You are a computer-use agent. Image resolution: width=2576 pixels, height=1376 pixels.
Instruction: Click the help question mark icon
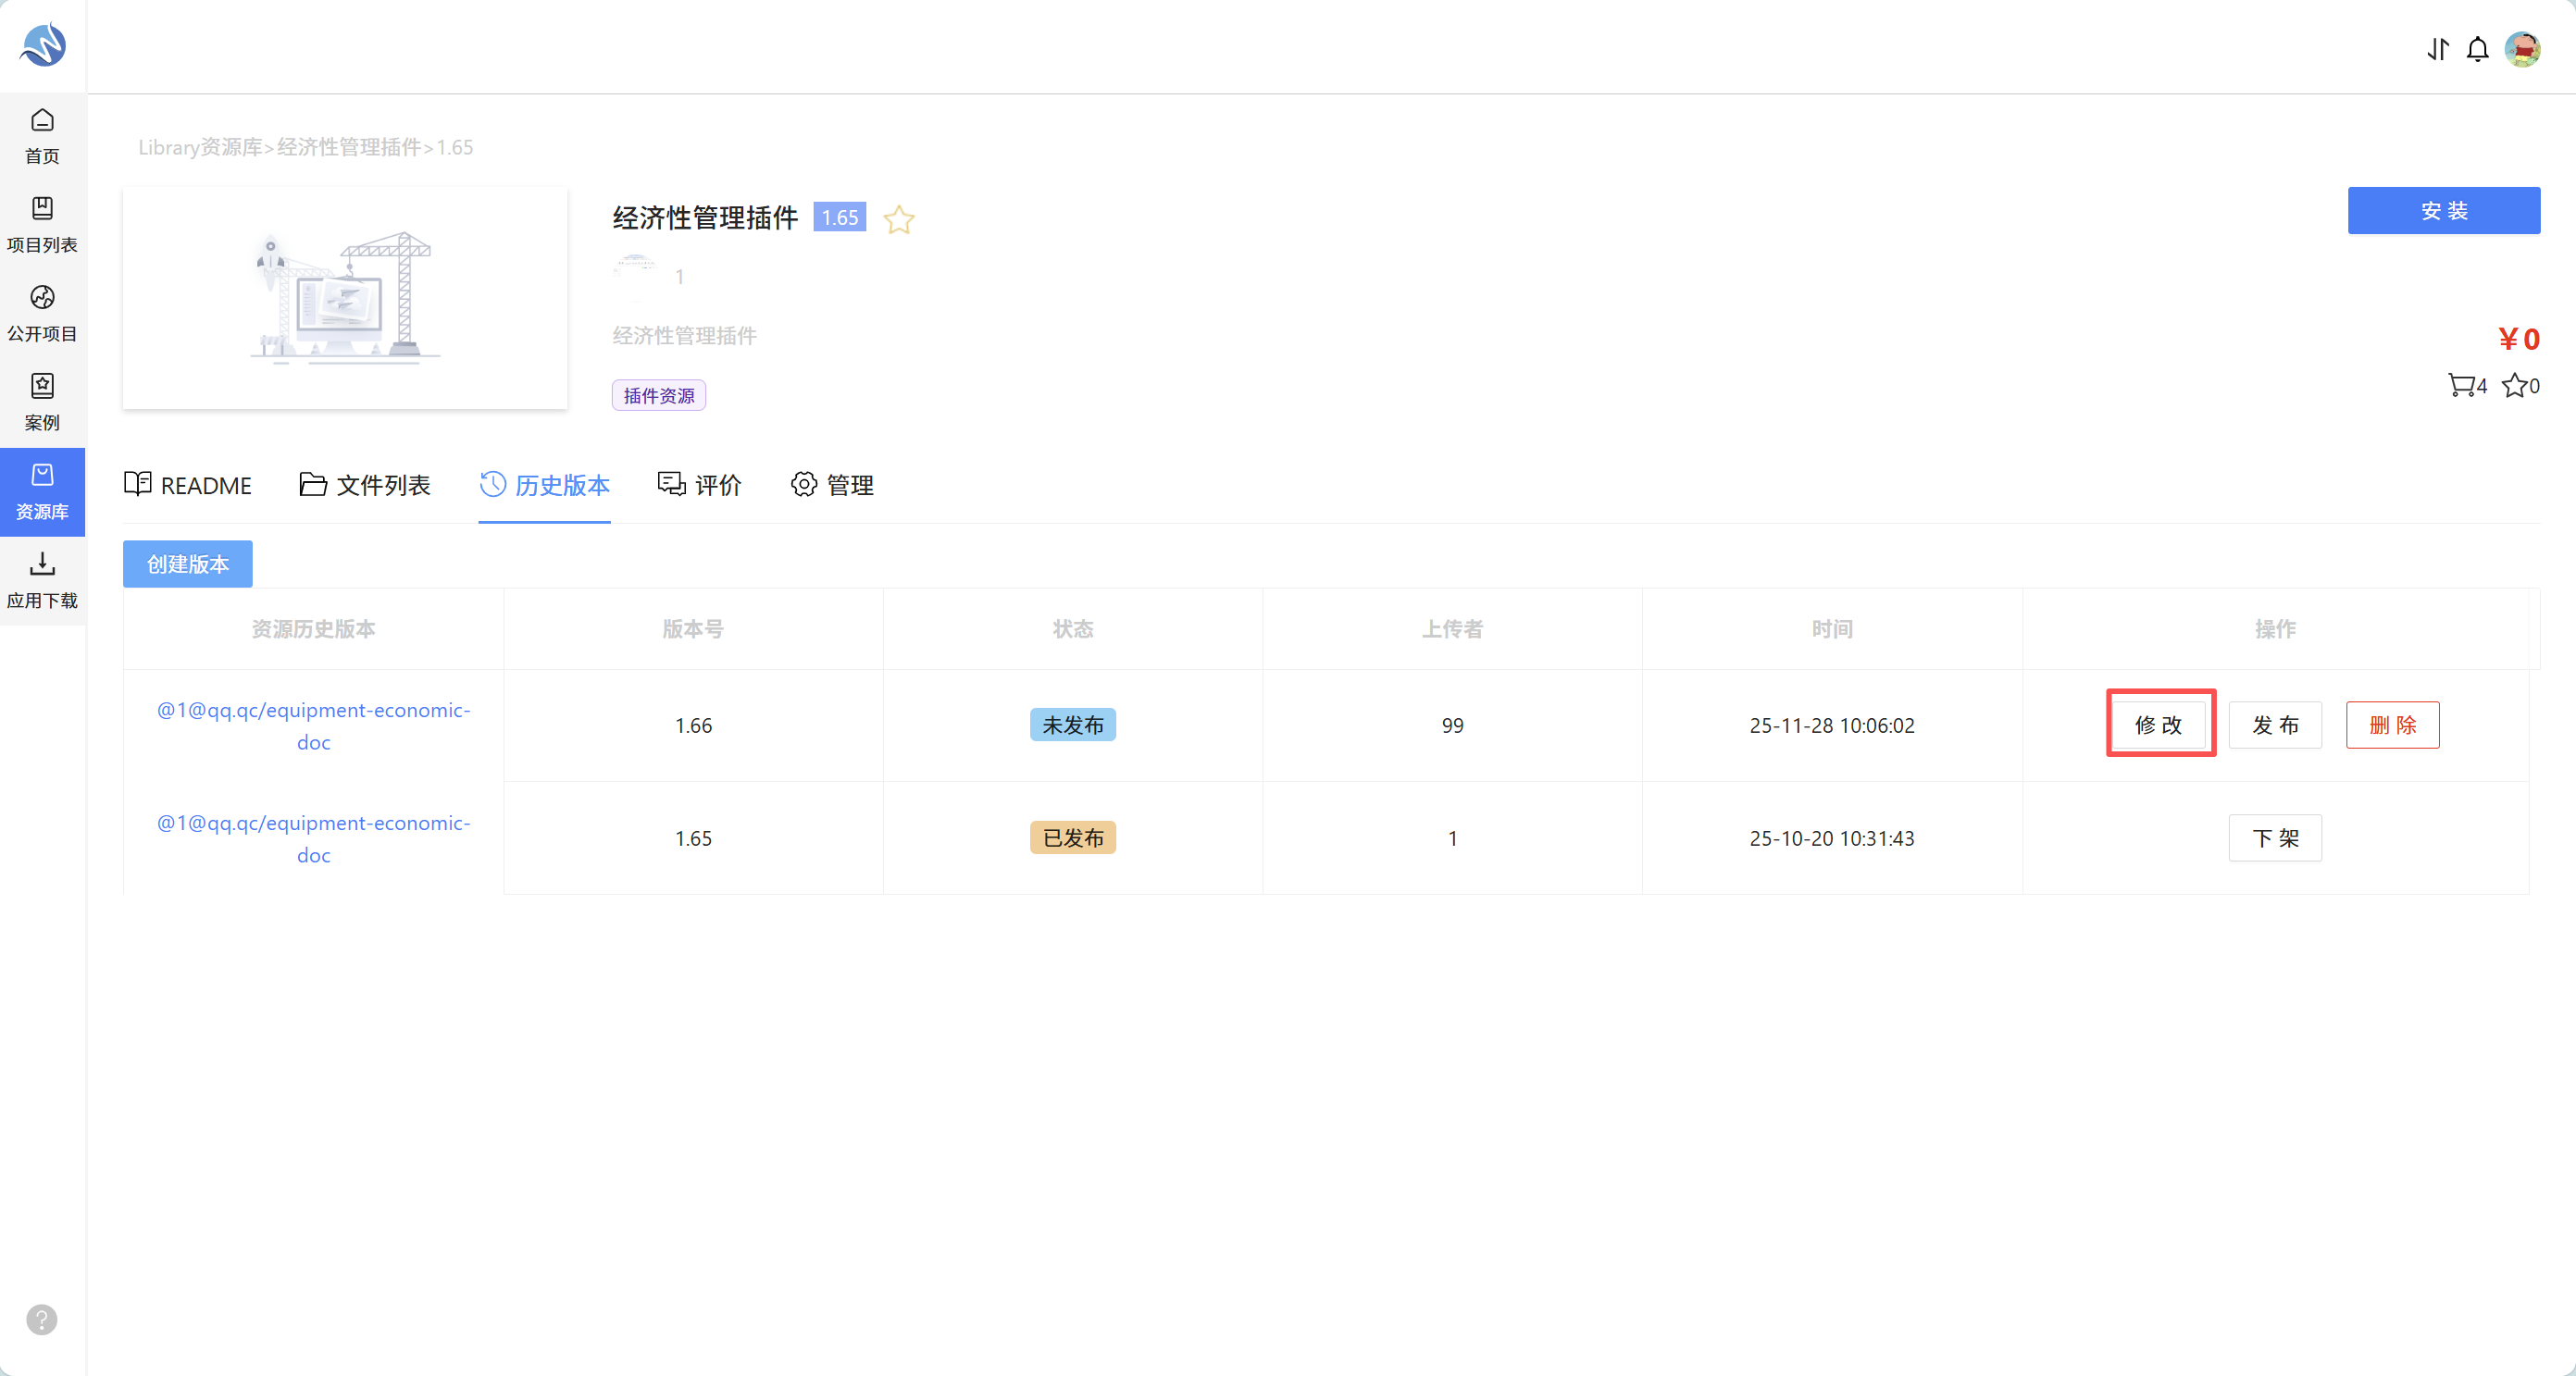click(x=42, y=1320)
